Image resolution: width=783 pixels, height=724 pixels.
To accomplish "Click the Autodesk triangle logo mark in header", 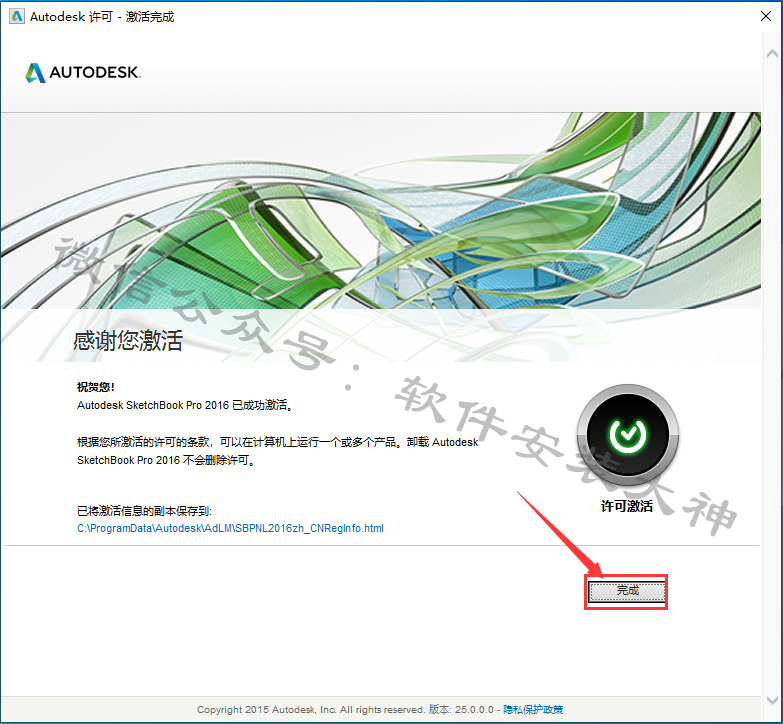I will point(35,73).
